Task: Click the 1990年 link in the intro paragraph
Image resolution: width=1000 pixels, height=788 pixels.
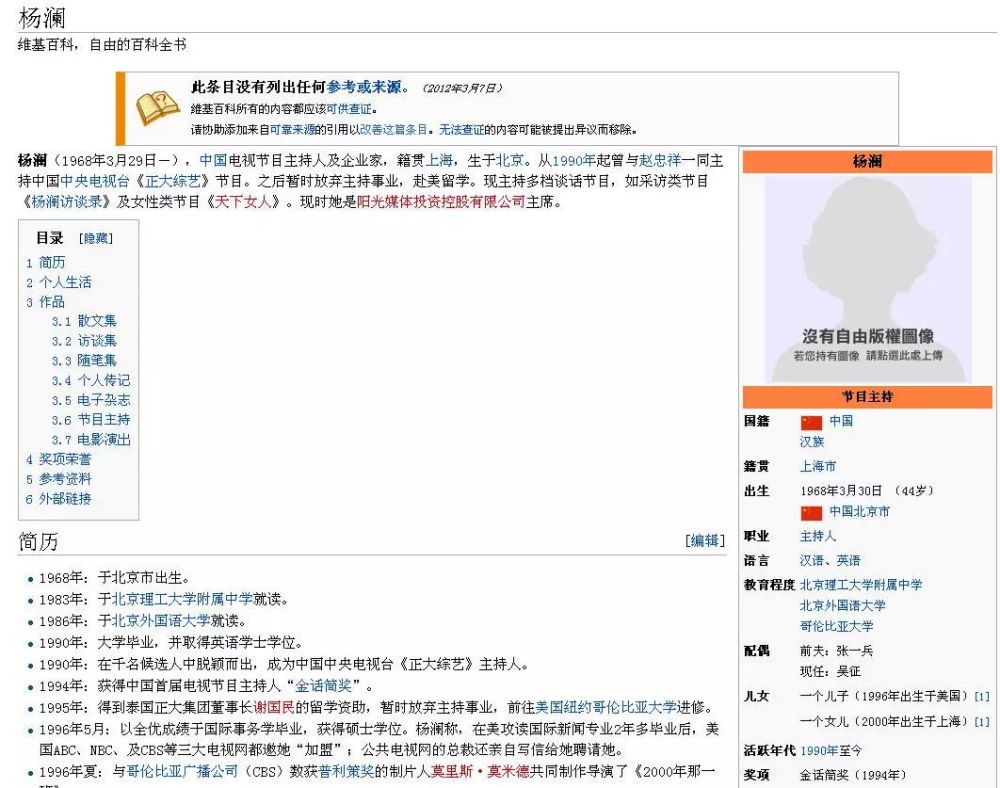Action: 574,160
